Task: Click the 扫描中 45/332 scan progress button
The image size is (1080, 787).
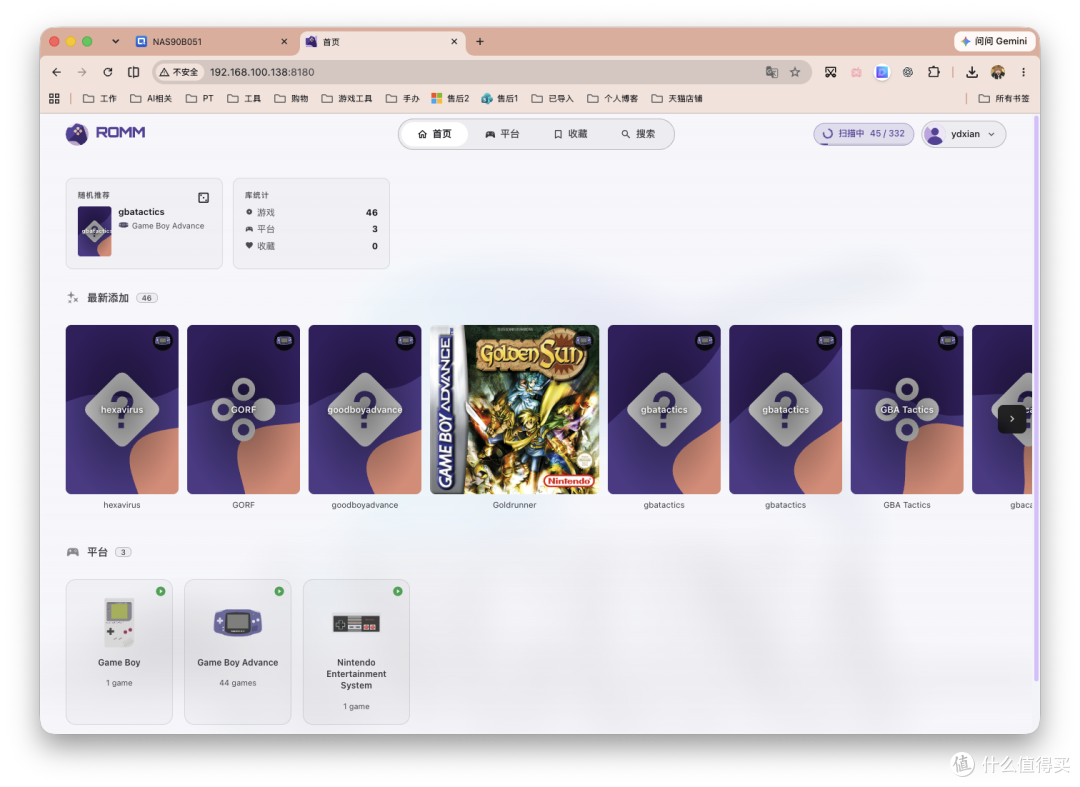Action: click(x=864, y=134)
